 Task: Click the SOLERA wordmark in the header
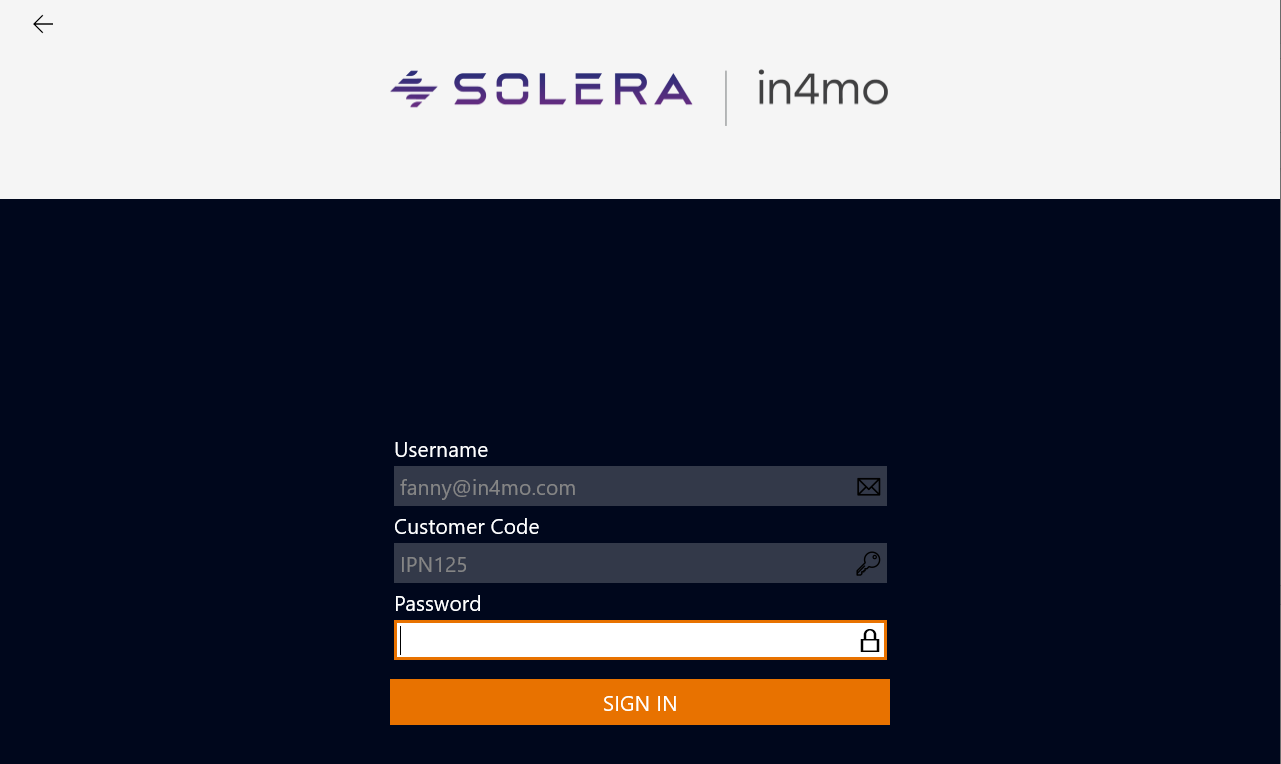coord(572,89)
